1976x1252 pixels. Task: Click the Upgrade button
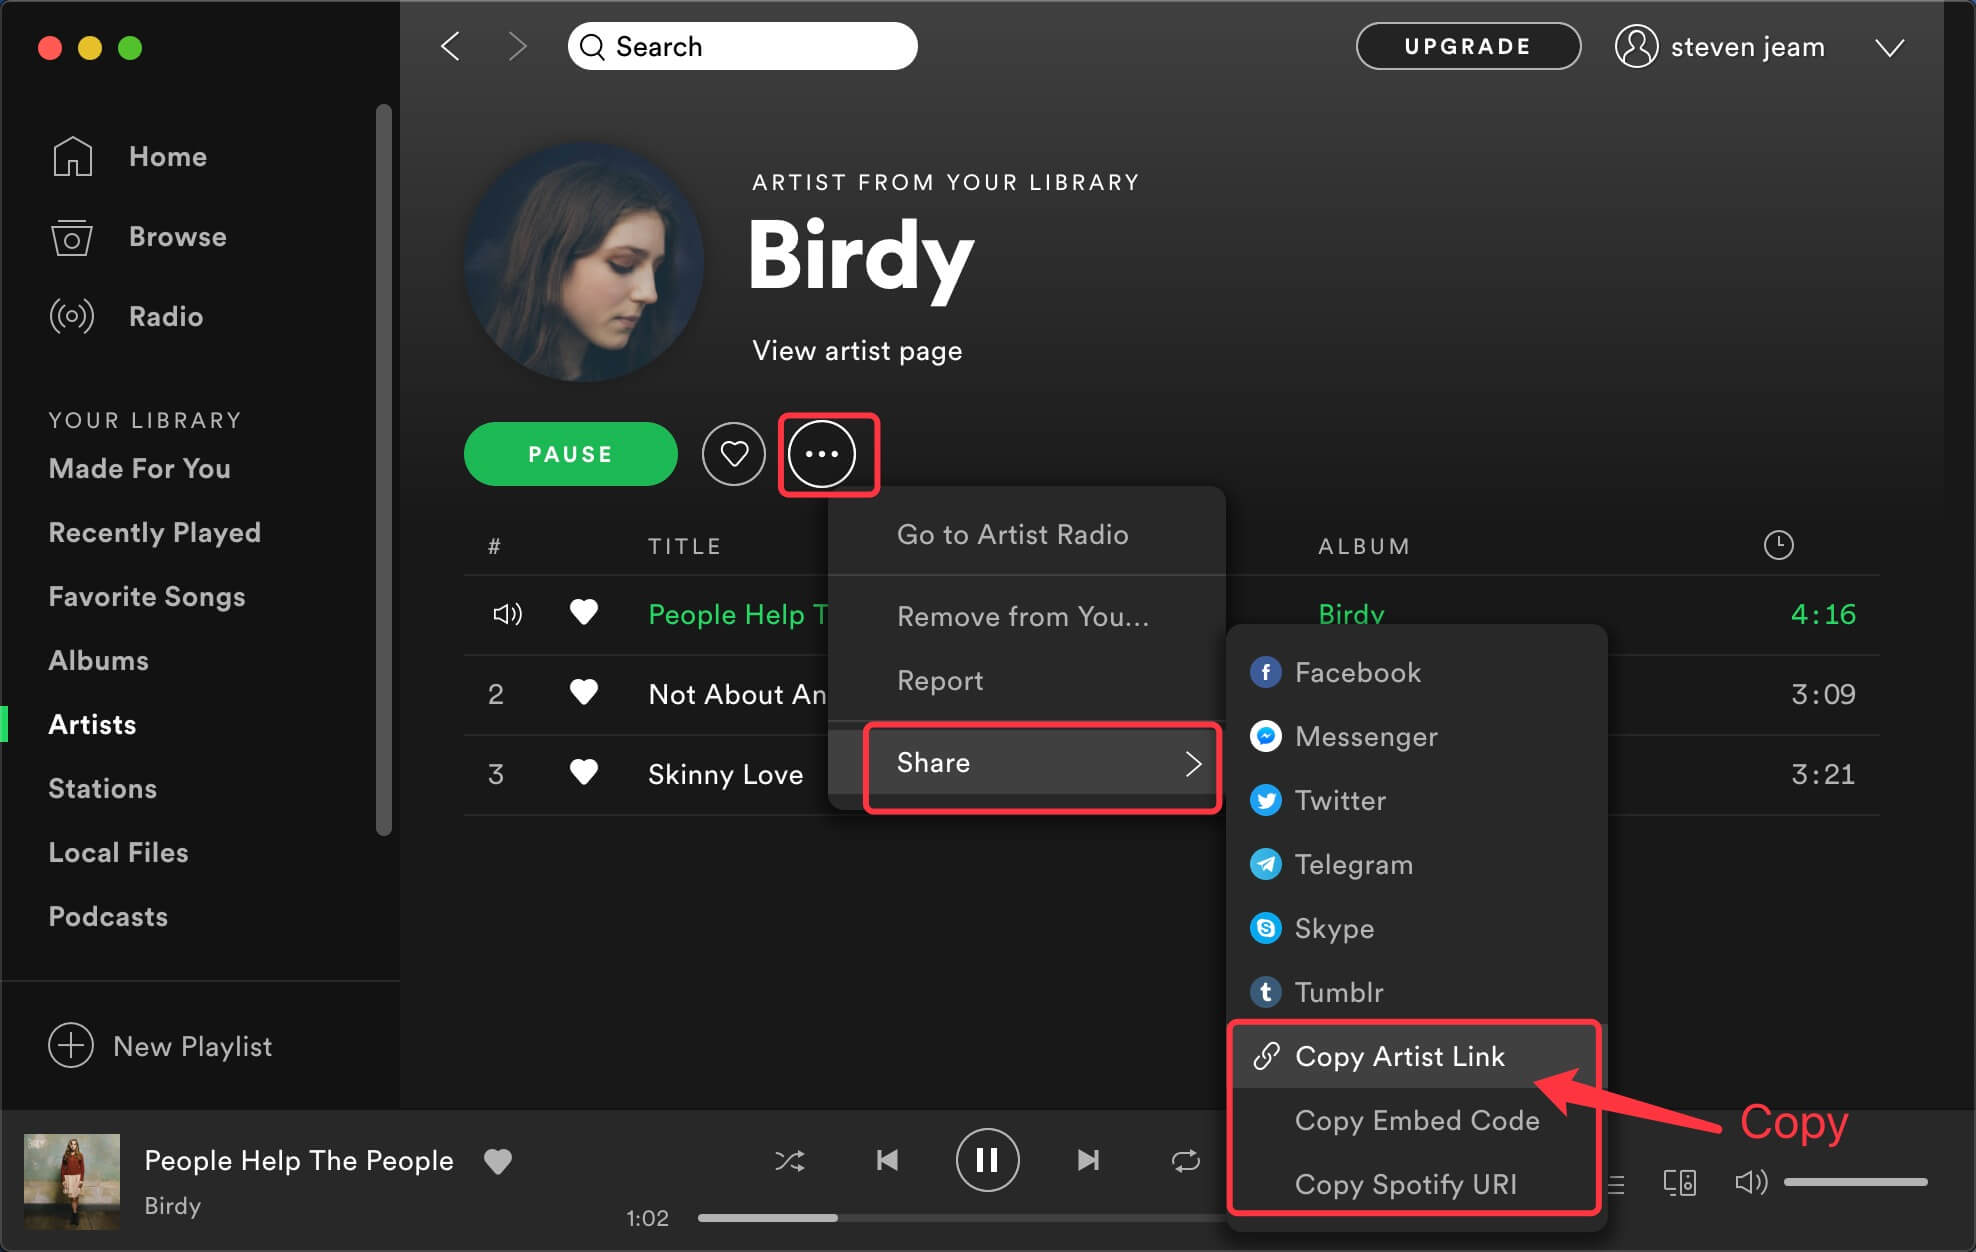pos(1466,46)
